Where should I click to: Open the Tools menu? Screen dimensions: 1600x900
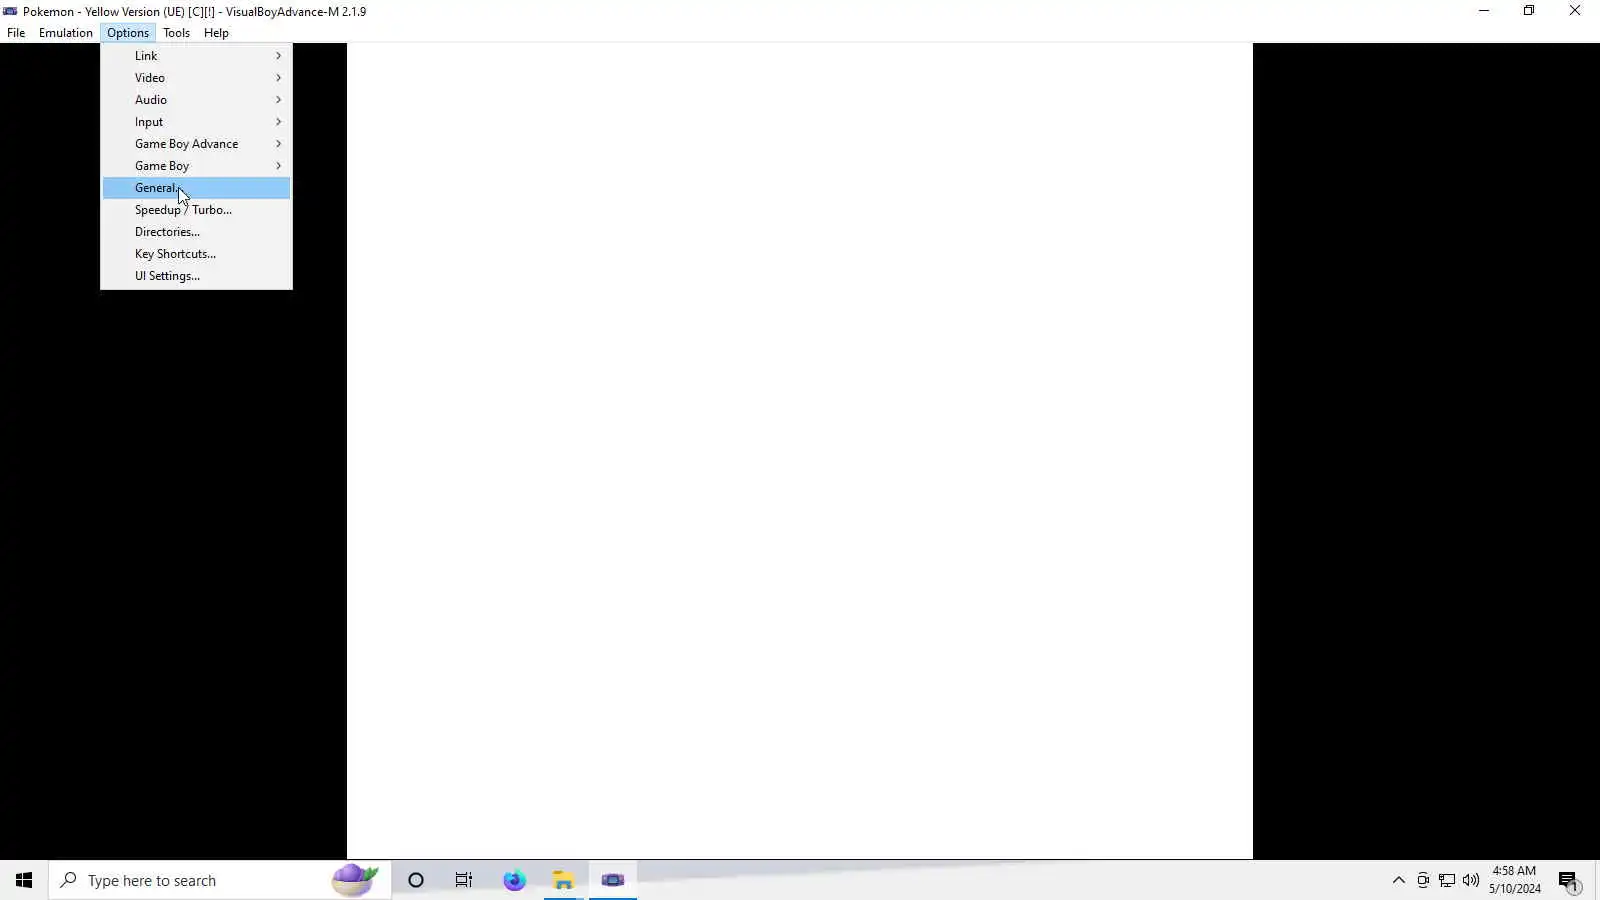coord(177,33)
